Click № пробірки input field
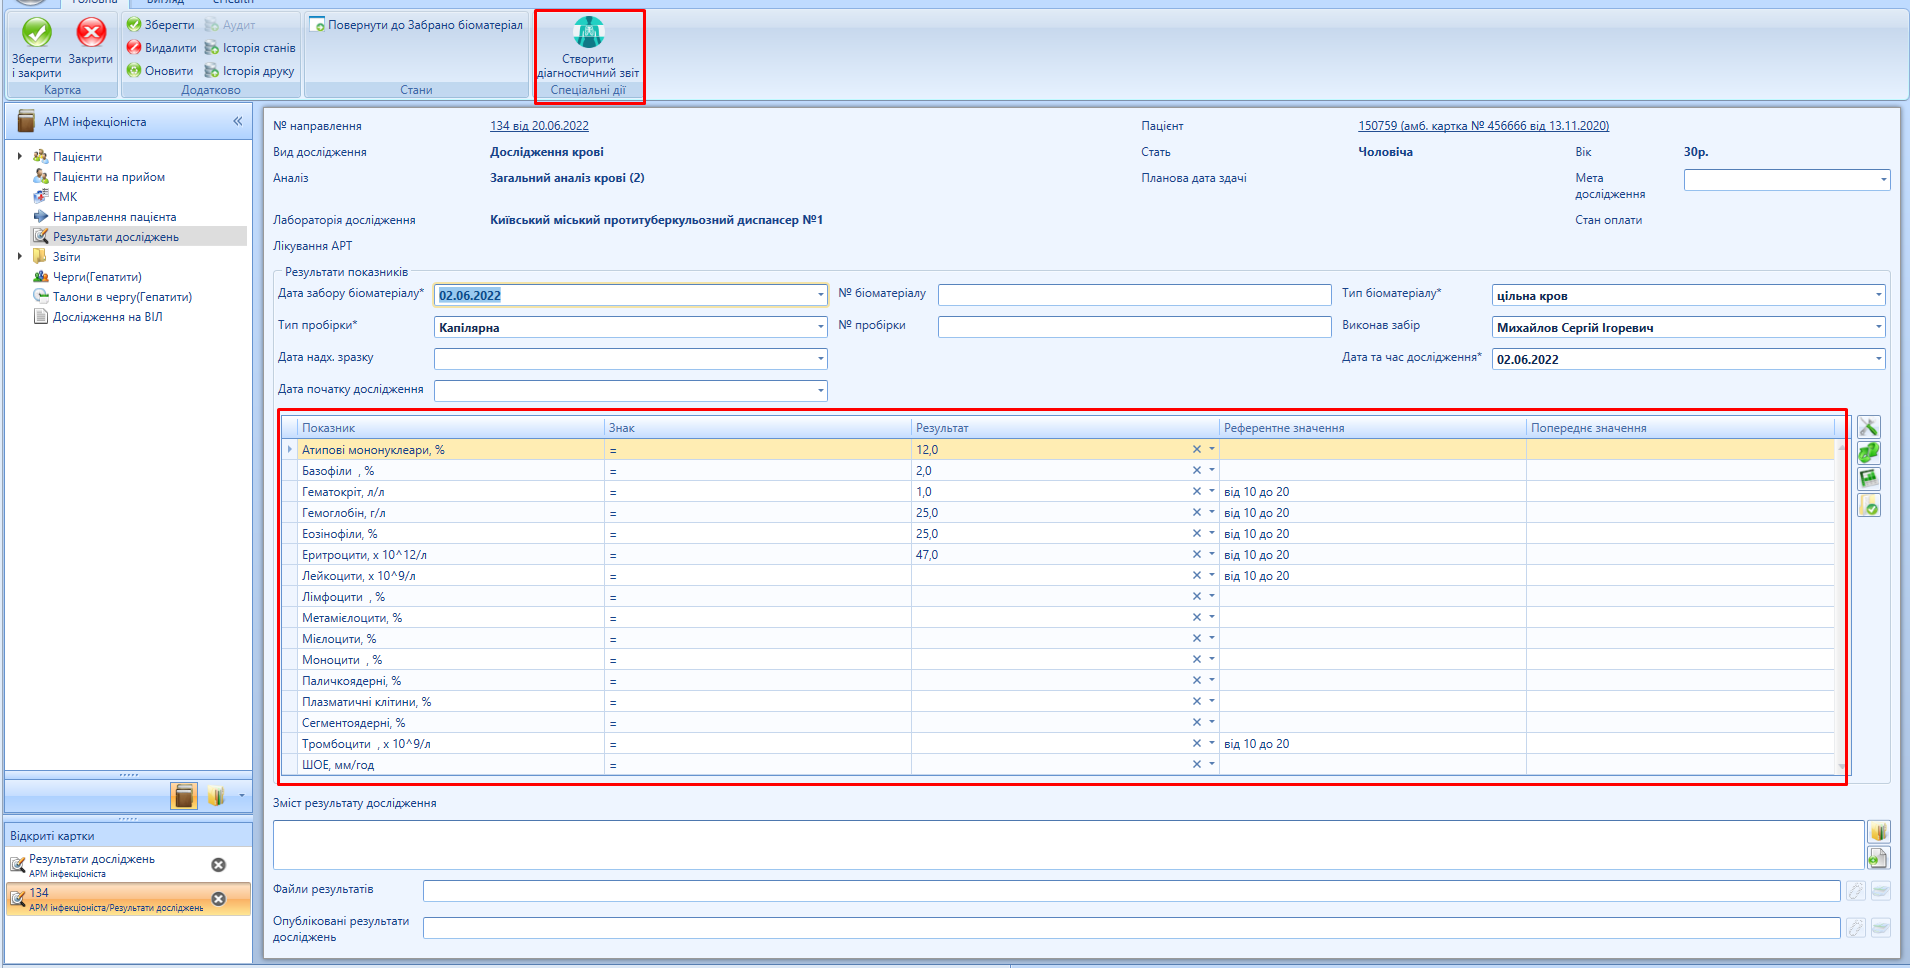The width and height of the screenshot is (1910, 968). 1134,327
